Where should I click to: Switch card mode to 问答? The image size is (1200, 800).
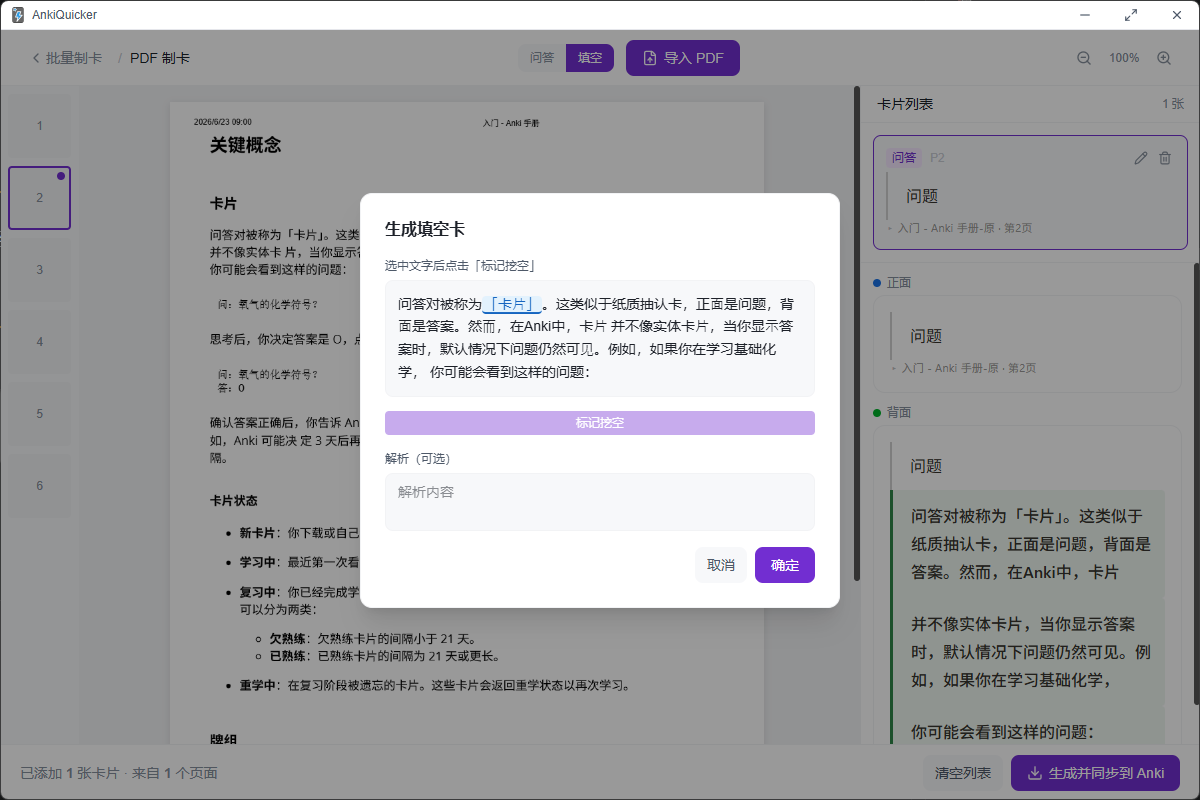542,58
